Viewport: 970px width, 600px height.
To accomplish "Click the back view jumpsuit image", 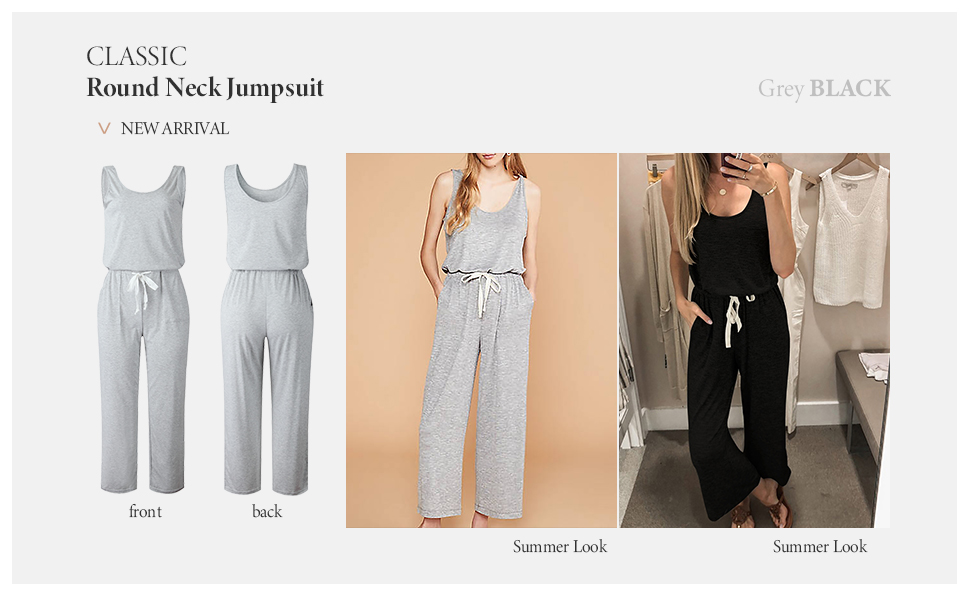I will coord(267,329).
